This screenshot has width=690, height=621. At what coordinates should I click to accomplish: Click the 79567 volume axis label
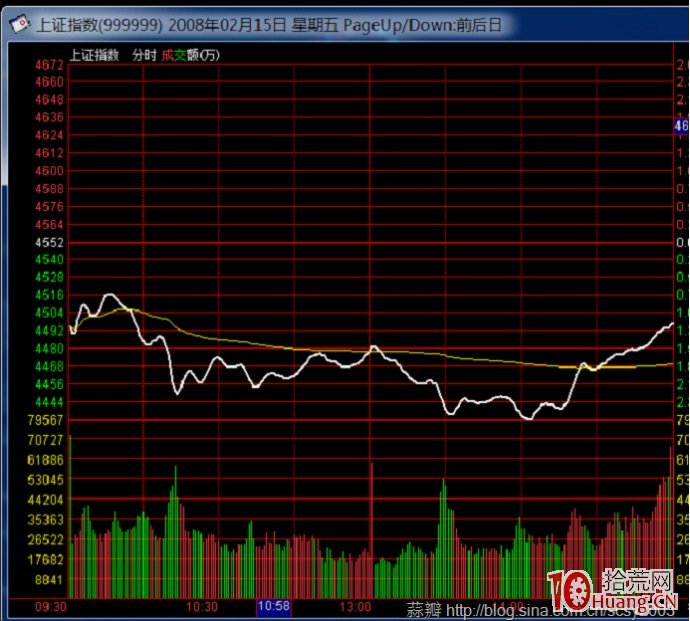(45, 420)
